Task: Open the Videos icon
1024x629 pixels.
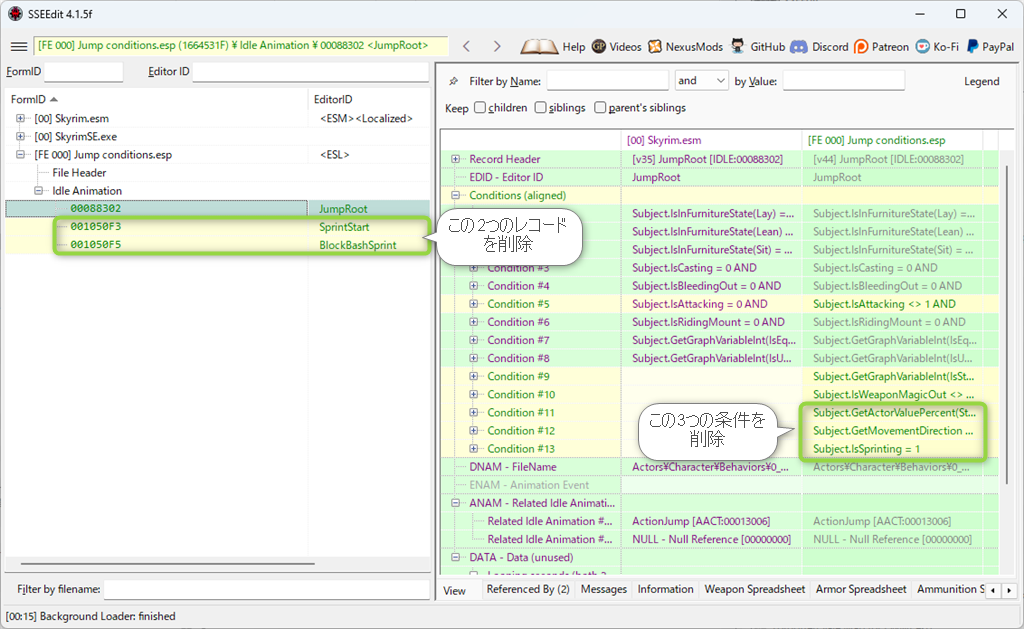Action: pyautogui.click(x=599, y=46)
